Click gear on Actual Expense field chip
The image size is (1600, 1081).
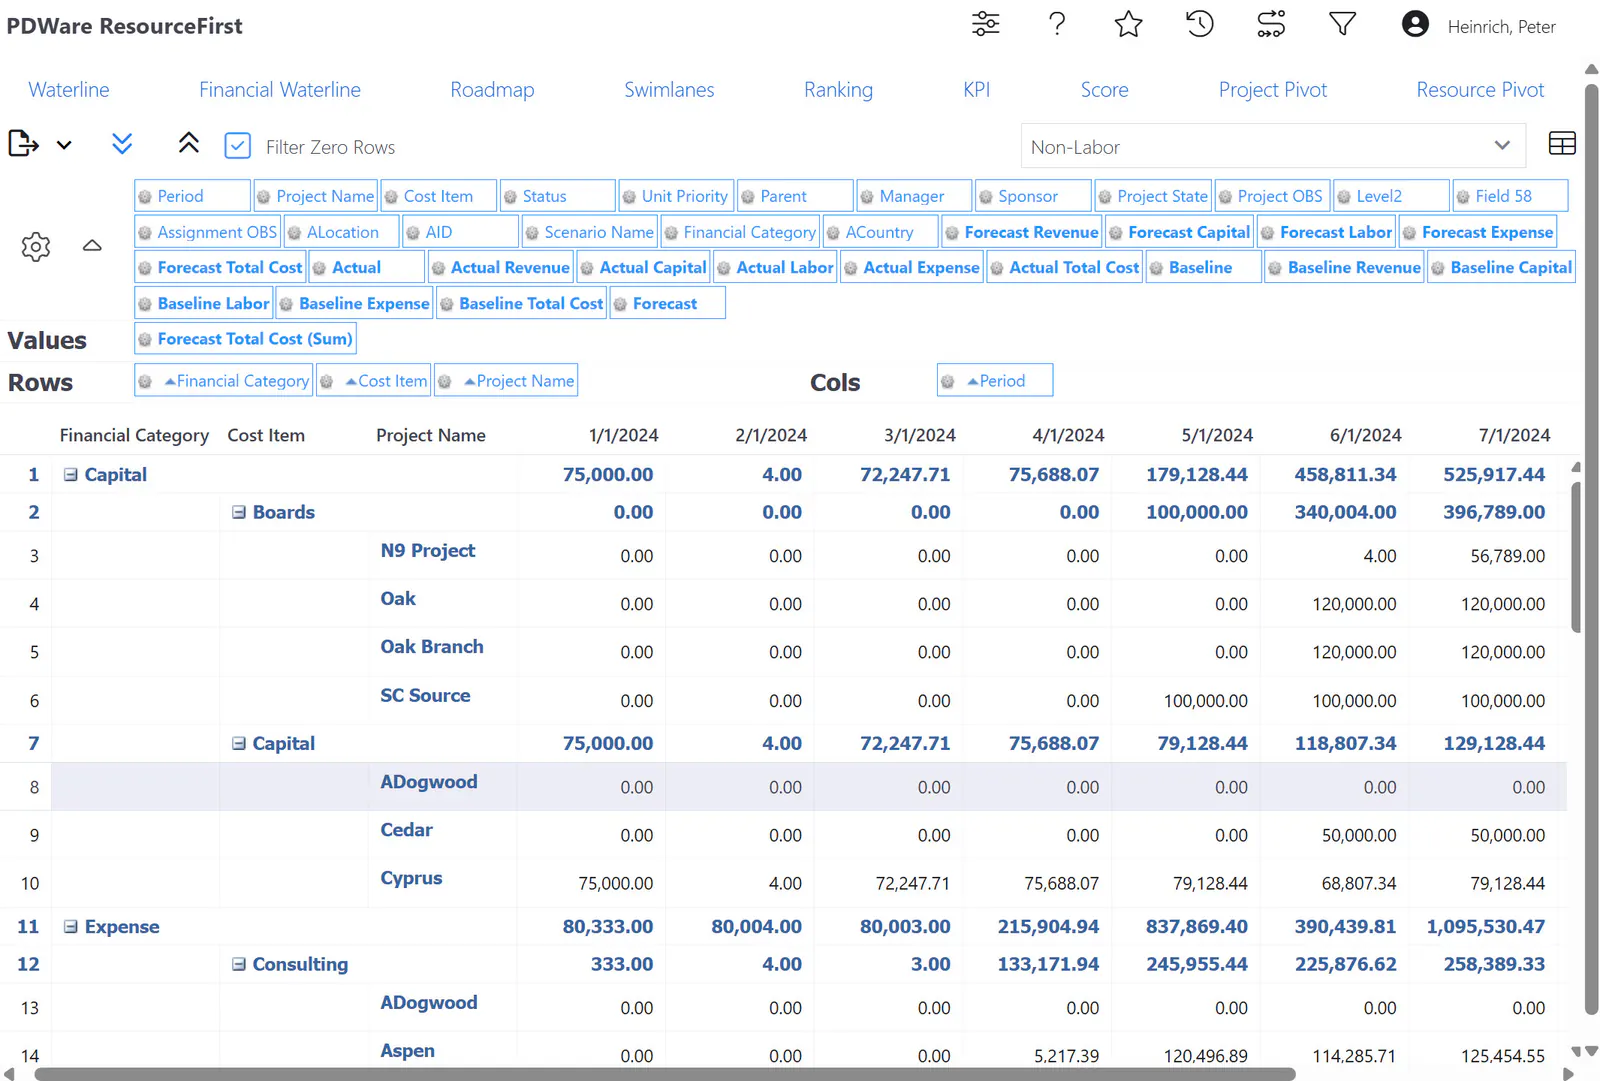point(851,268)
